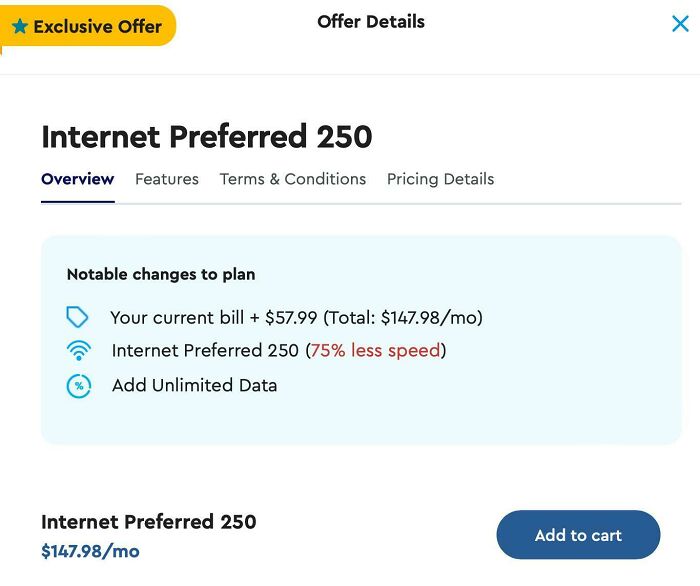This screenshot has height=586, width=700.
Task: Select the large Internet Preferred 250 heading
Action: pyautogui.click(x=207, y=136)
